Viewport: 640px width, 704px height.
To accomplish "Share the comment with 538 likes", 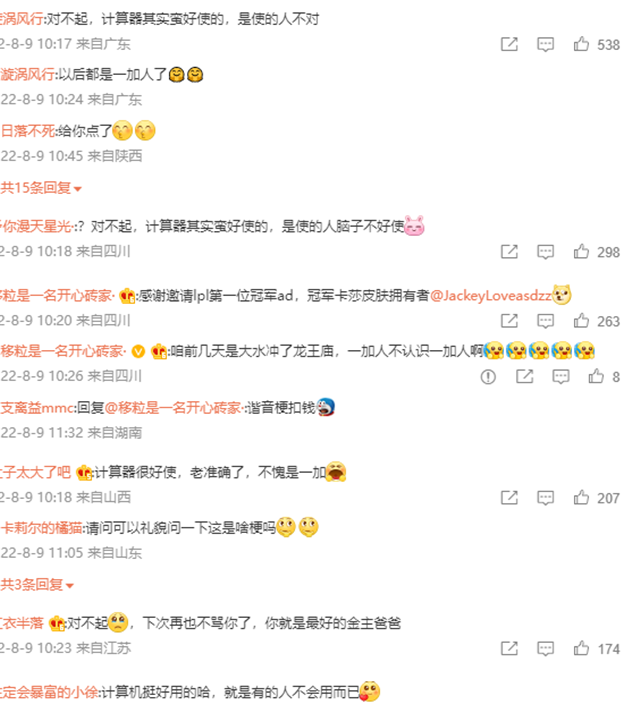I will pyautogui.click(x=509, y=44).
